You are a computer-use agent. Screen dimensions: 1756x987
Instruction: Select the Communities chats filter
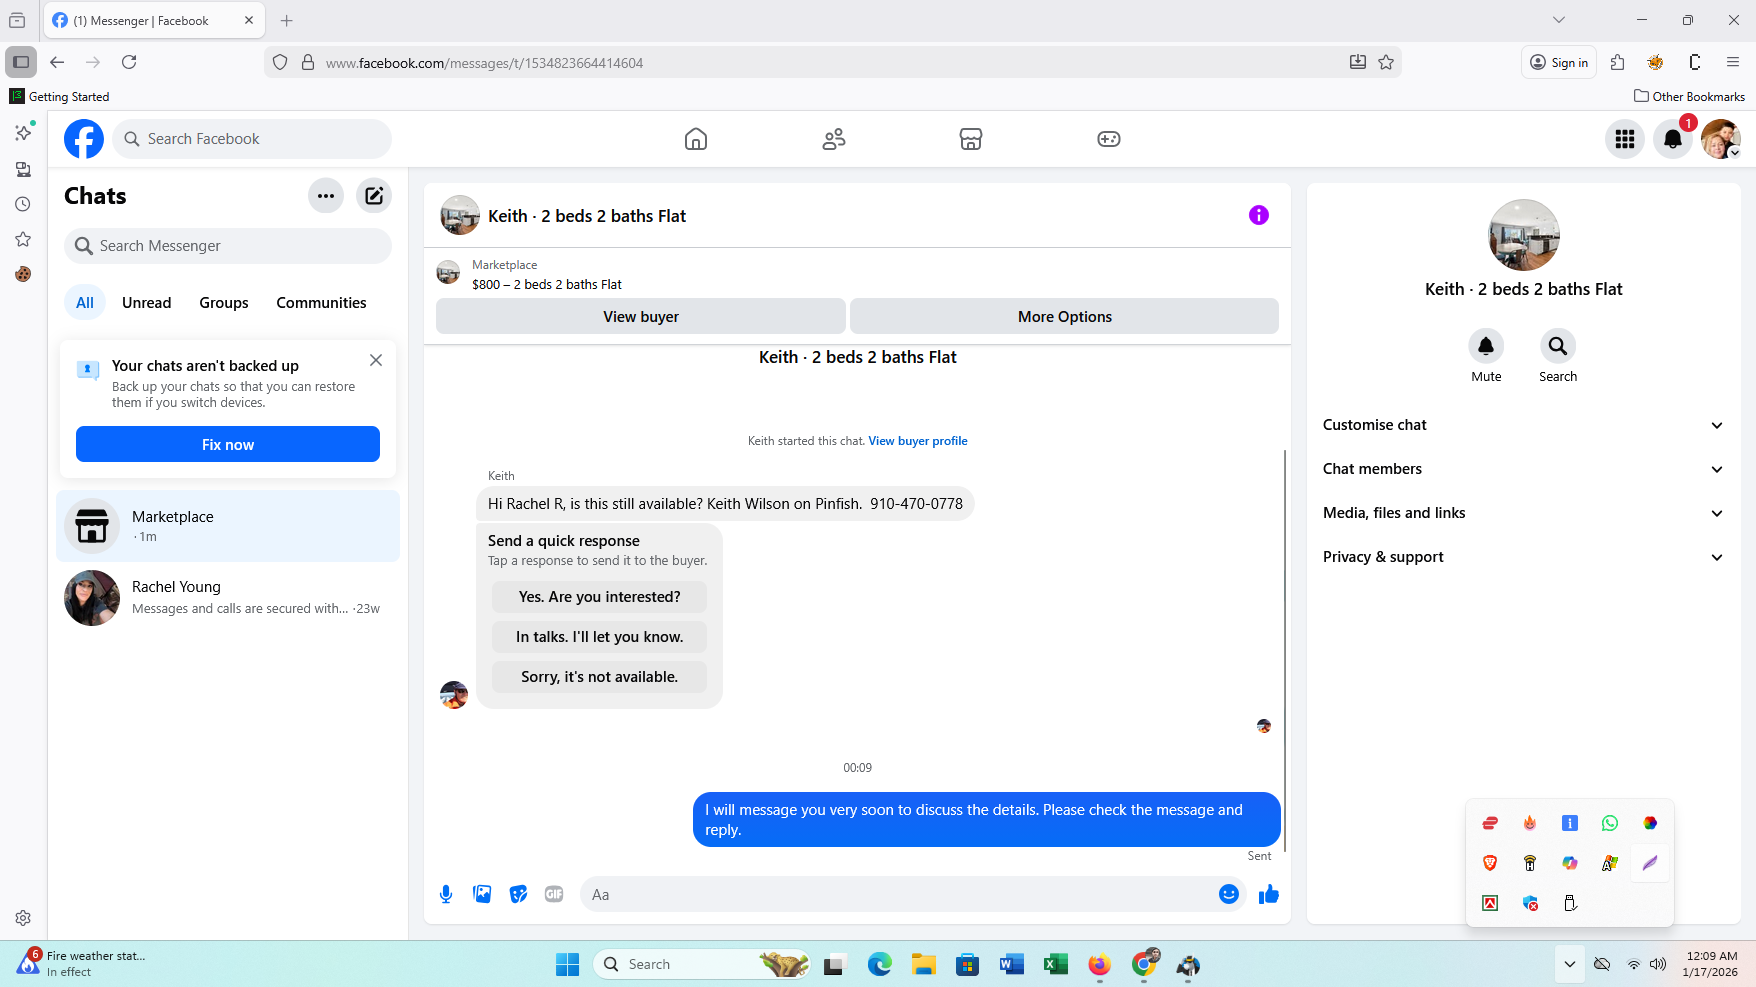point(321,303)
